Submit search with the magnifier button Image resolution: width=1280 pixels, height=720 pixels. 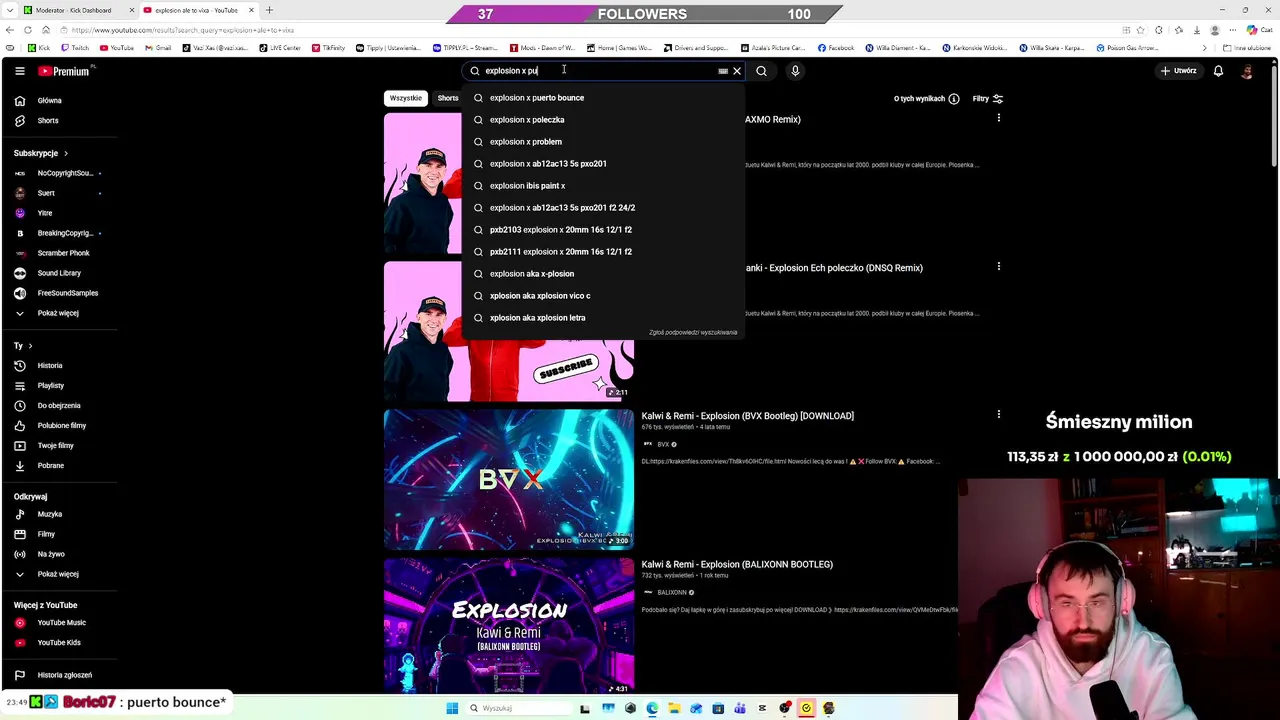[x=762, y=71]
